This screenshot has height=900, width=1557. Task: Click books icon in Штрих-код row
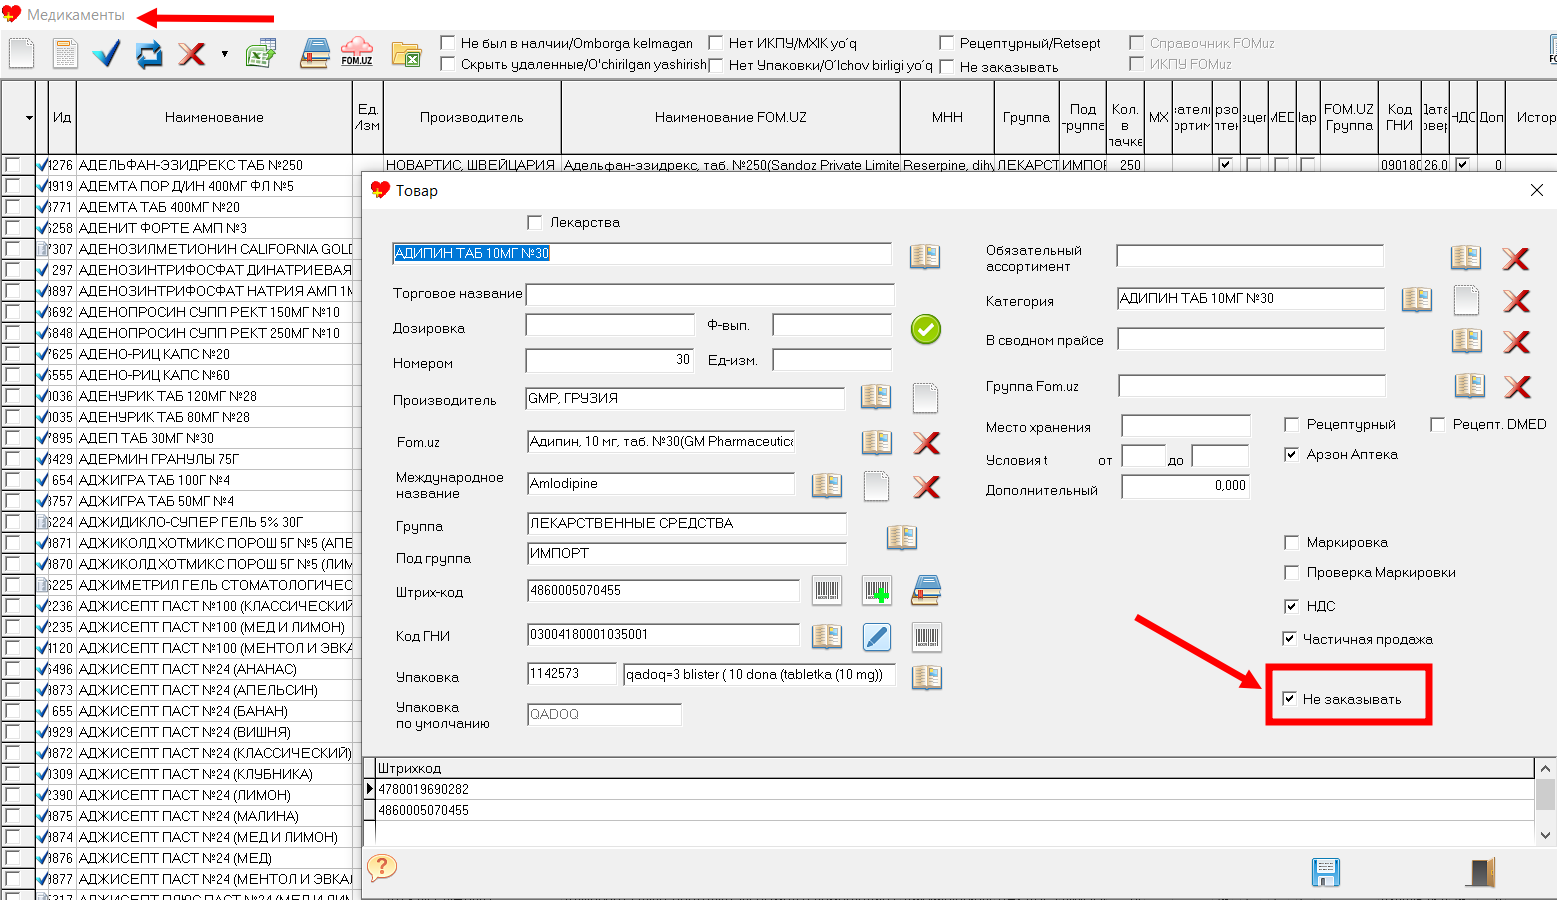coord(926,591)
